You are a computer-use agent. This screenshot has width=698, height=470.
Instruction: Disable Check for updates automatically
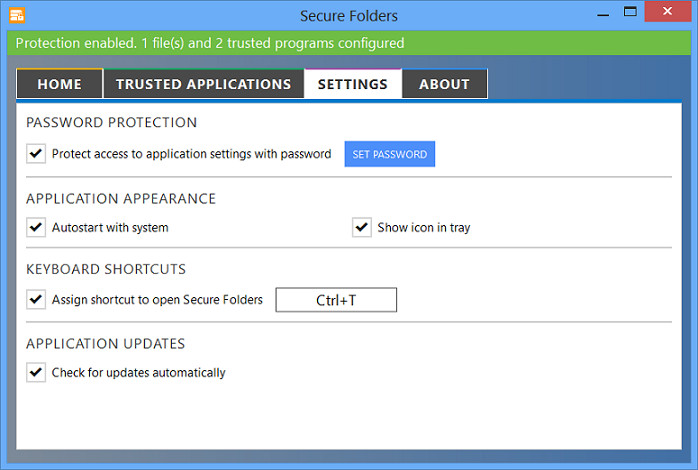[36, 372]
